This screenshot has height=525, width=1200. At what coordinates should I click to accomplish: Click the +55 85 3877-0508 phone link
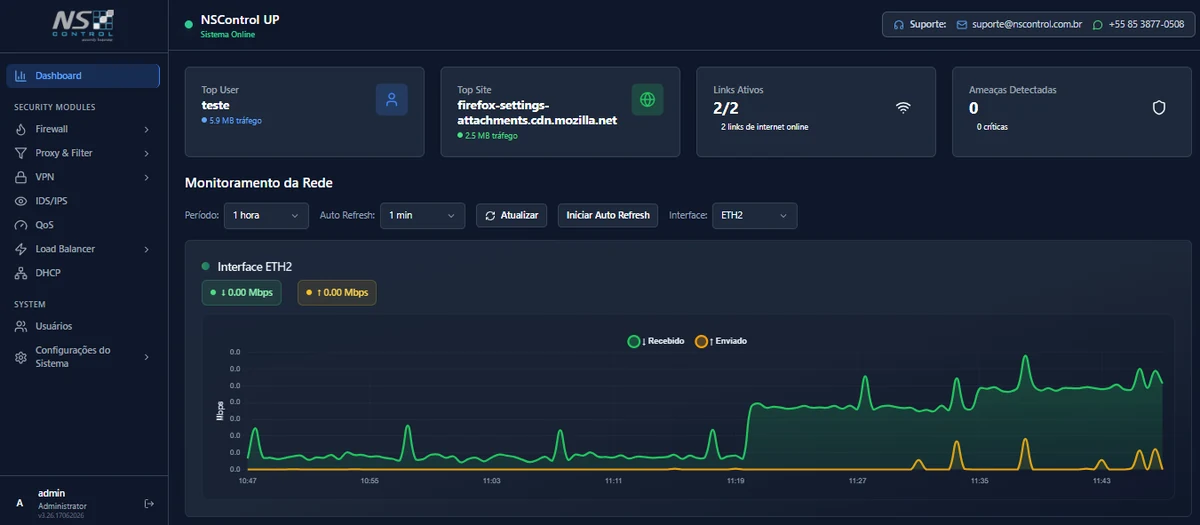(1146, 24)
